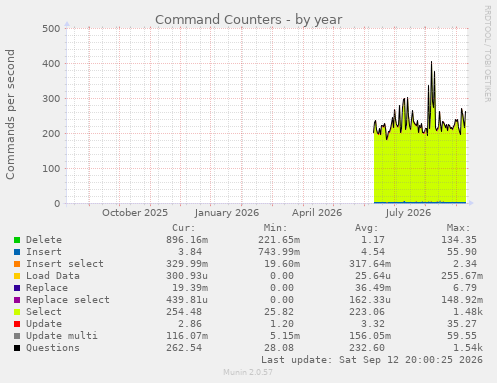Click the orange Insert select legend swatch

click(x=17, y=264)
